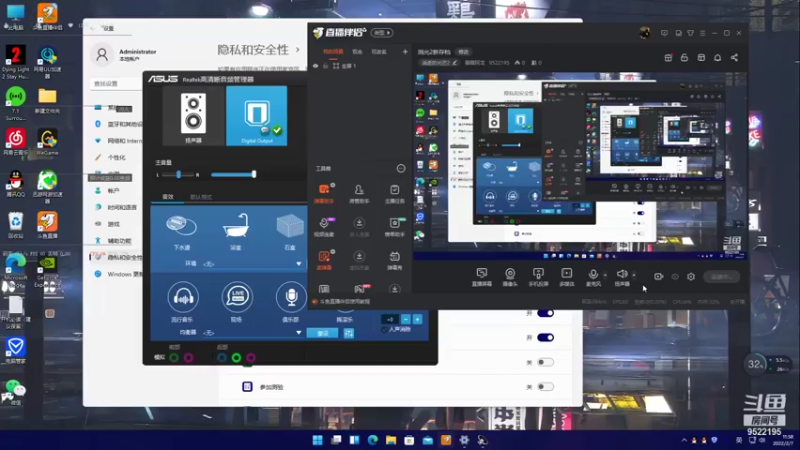This screenshot has height=450, width=800.
Task: Toggle the lock of 全屏 1 source
Action: [326, 66]
